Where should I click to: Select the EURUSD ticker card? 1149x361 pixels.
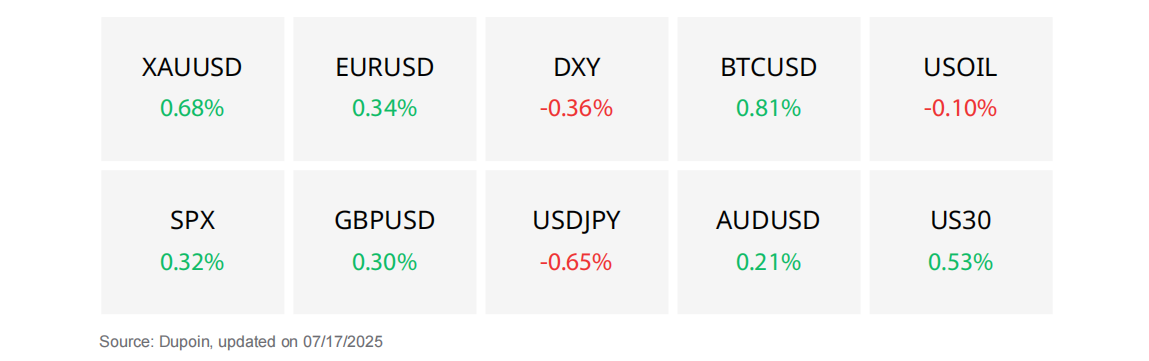385,89
